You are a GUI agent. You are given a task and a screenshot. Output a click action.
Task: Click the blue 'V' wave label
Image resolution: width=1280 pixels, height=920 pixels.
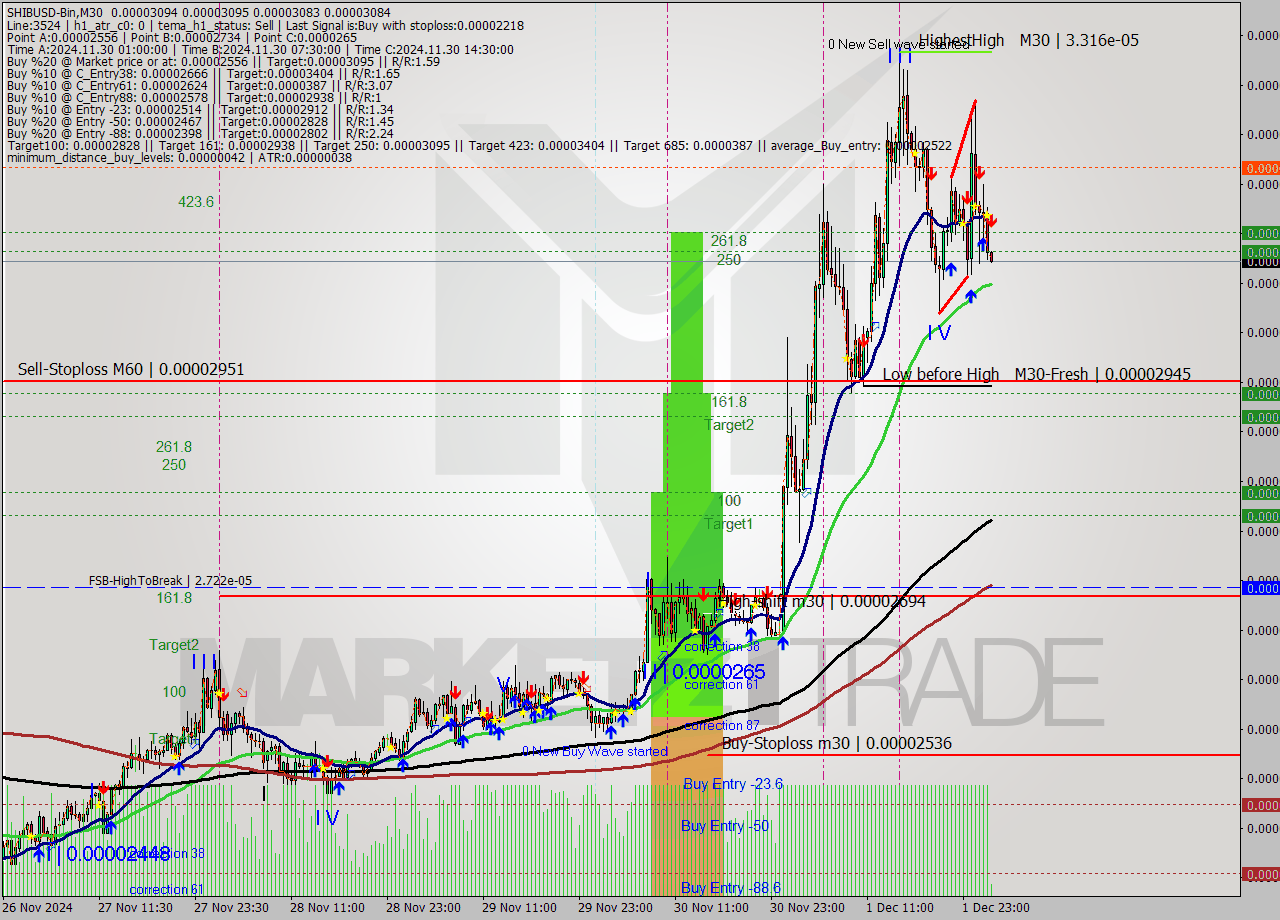point(503,683)
